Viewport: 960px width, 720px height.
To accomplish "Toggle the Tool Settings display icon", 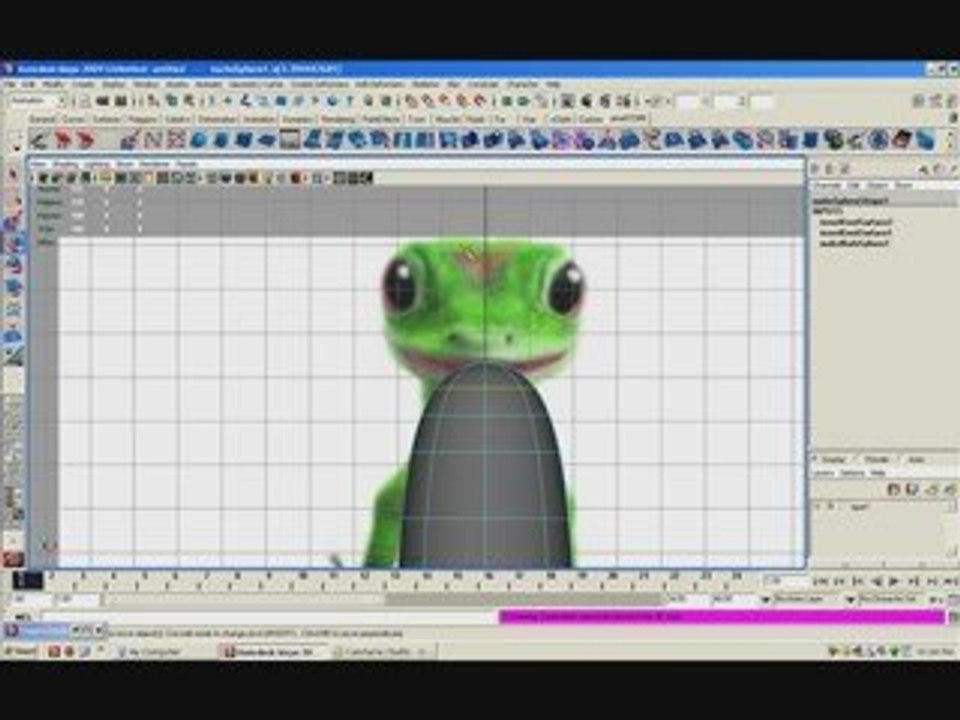I will click(x=935, y=101).
